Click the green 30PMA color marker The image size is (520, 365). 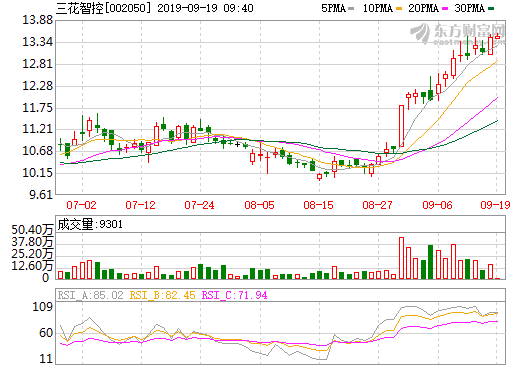[x=491, y=9]
